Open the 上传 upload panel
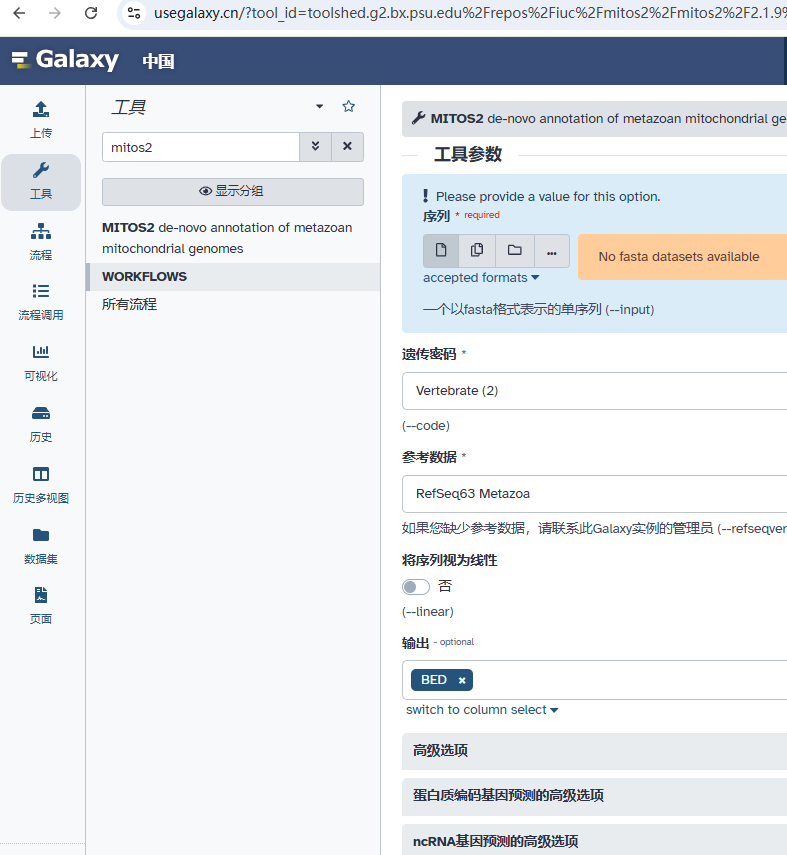The width and height of the screenshot is (787, 855). pyautogui.click(x=41, y=120)
